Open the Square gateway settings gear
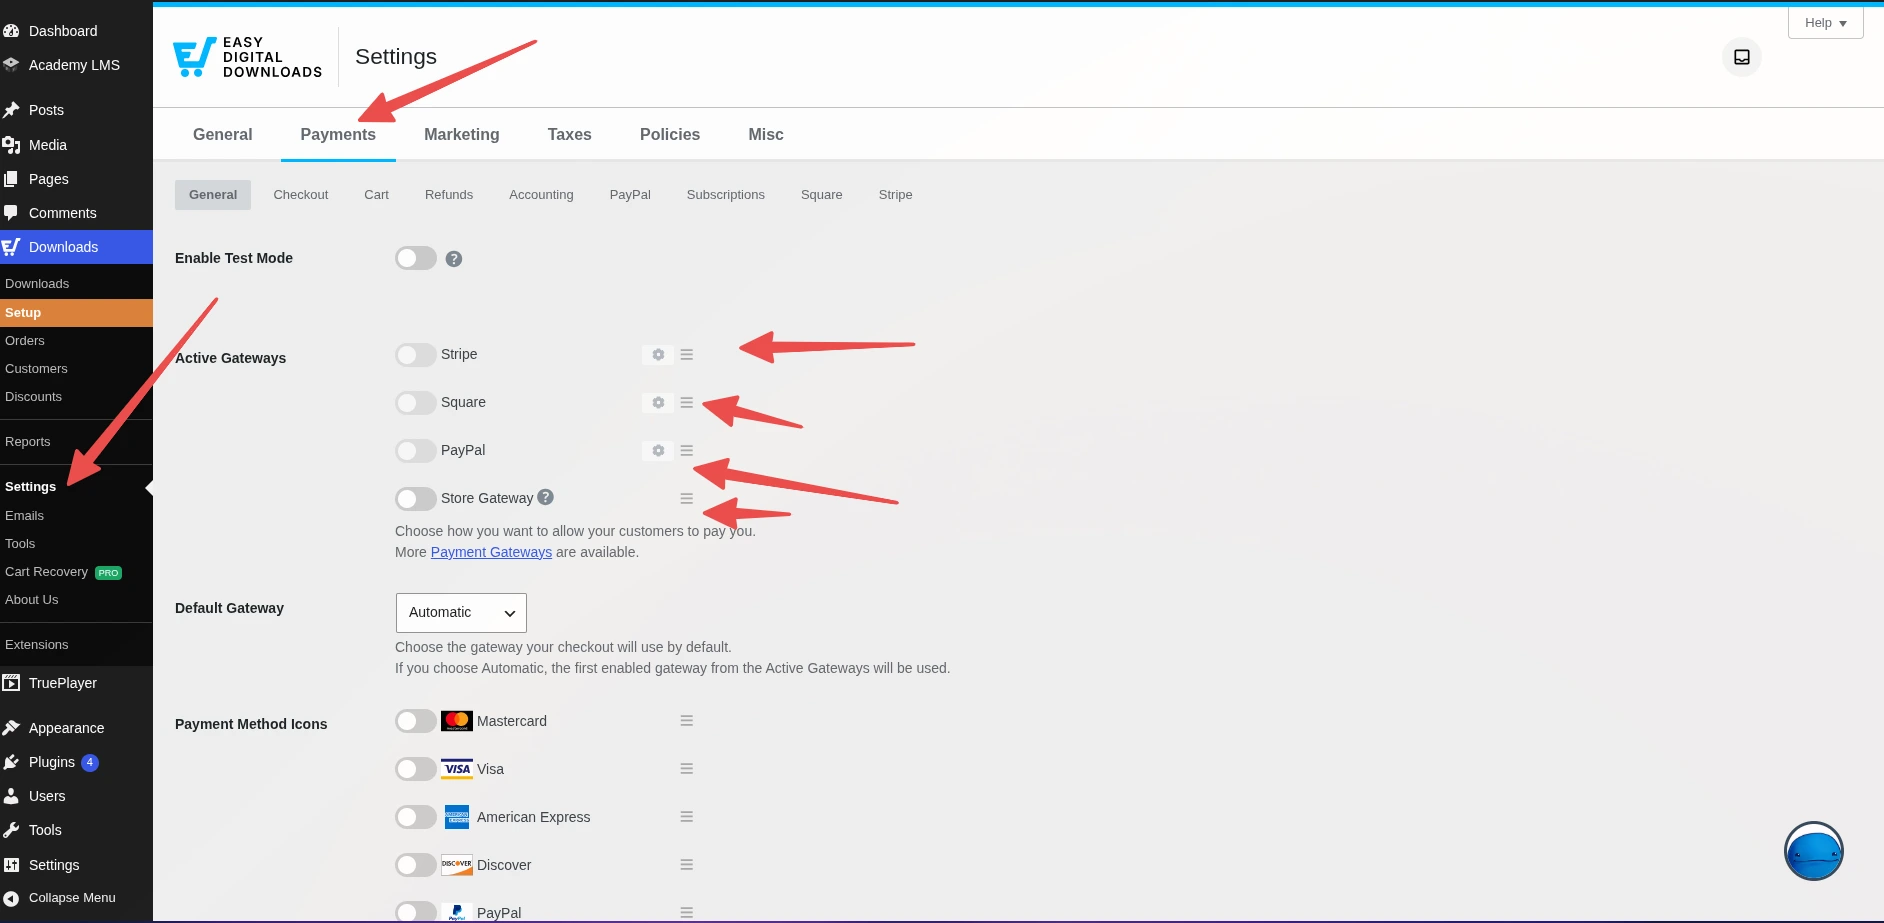 click(x=658, y=402)
